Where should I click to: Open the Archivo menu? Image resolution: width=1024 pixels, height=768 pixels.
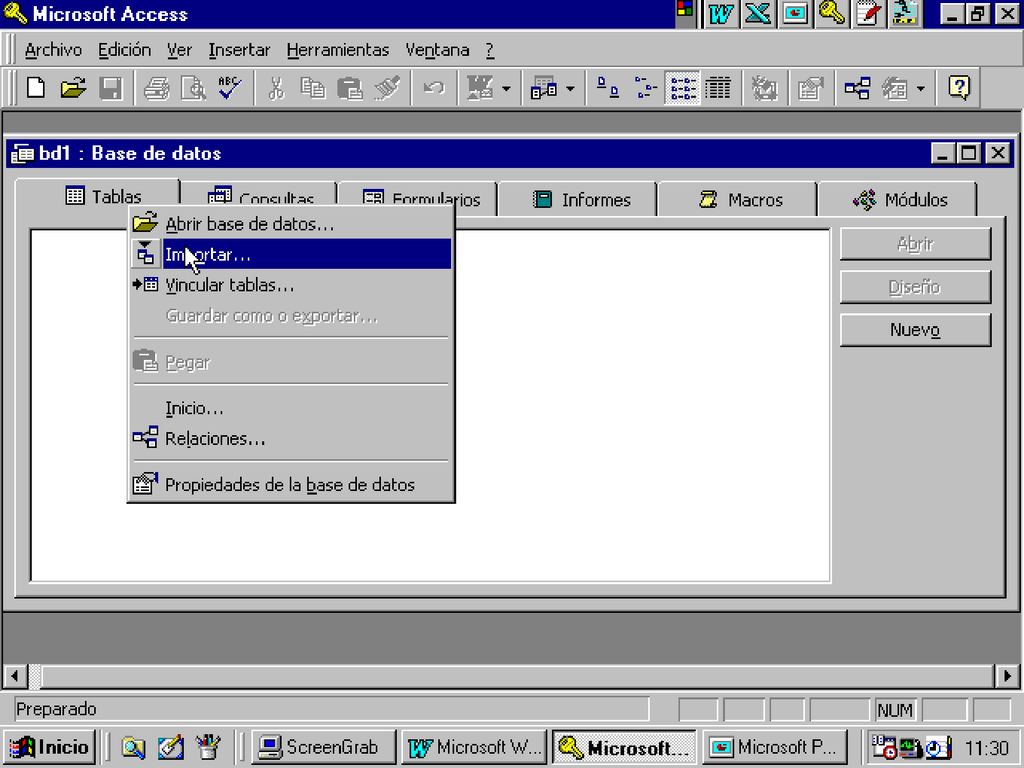coord(53,50)
